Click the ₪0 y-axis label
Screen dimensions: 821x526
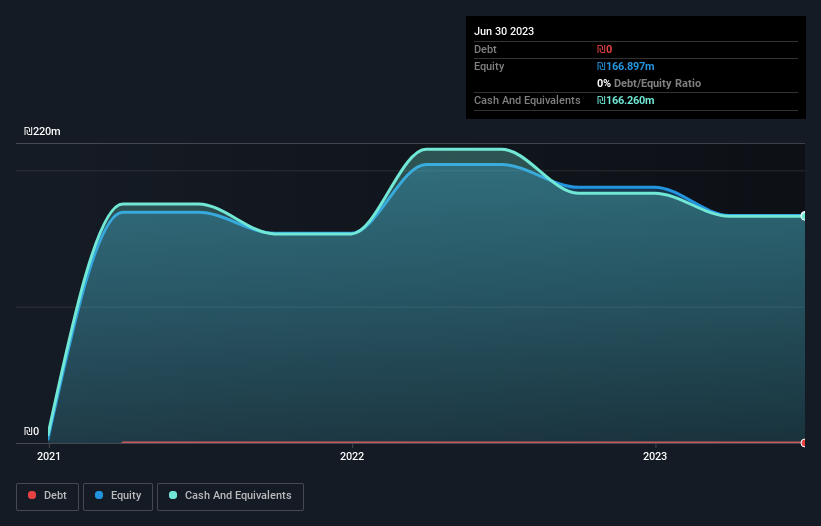pyautogui.click(x=31, y=431)
